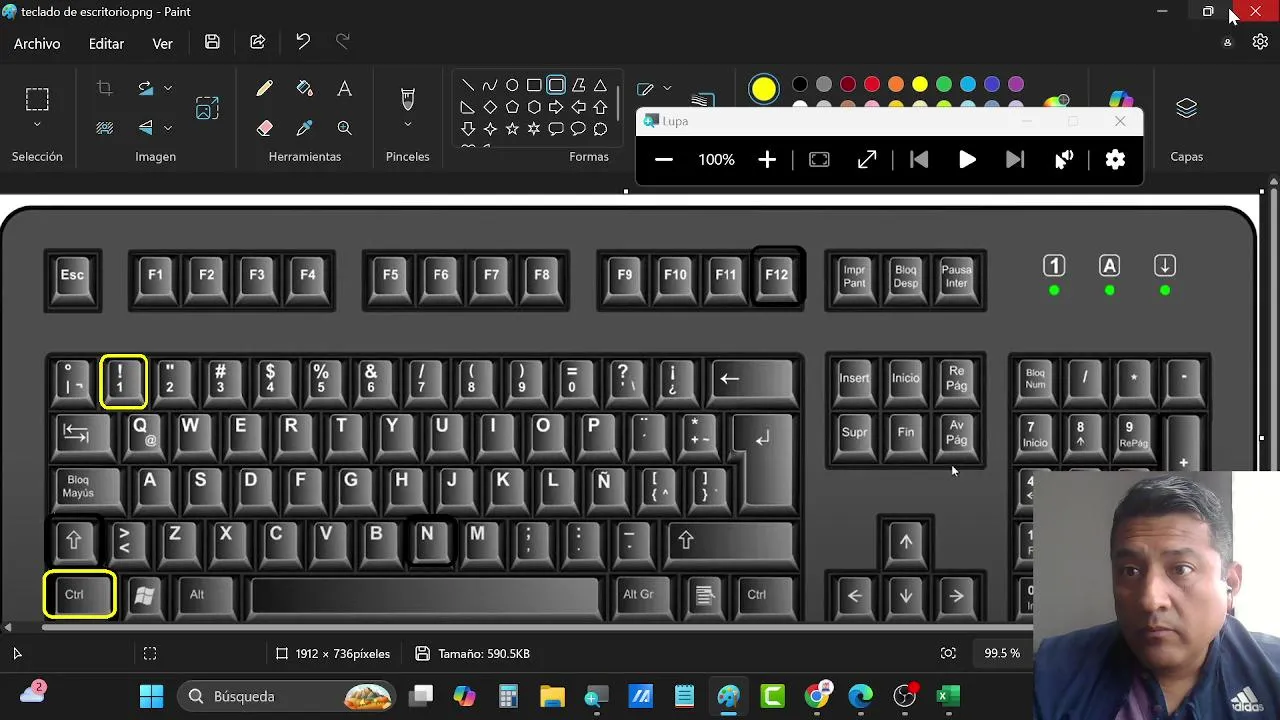
Task: Open the Archivo menu
Action: point(37,44)
